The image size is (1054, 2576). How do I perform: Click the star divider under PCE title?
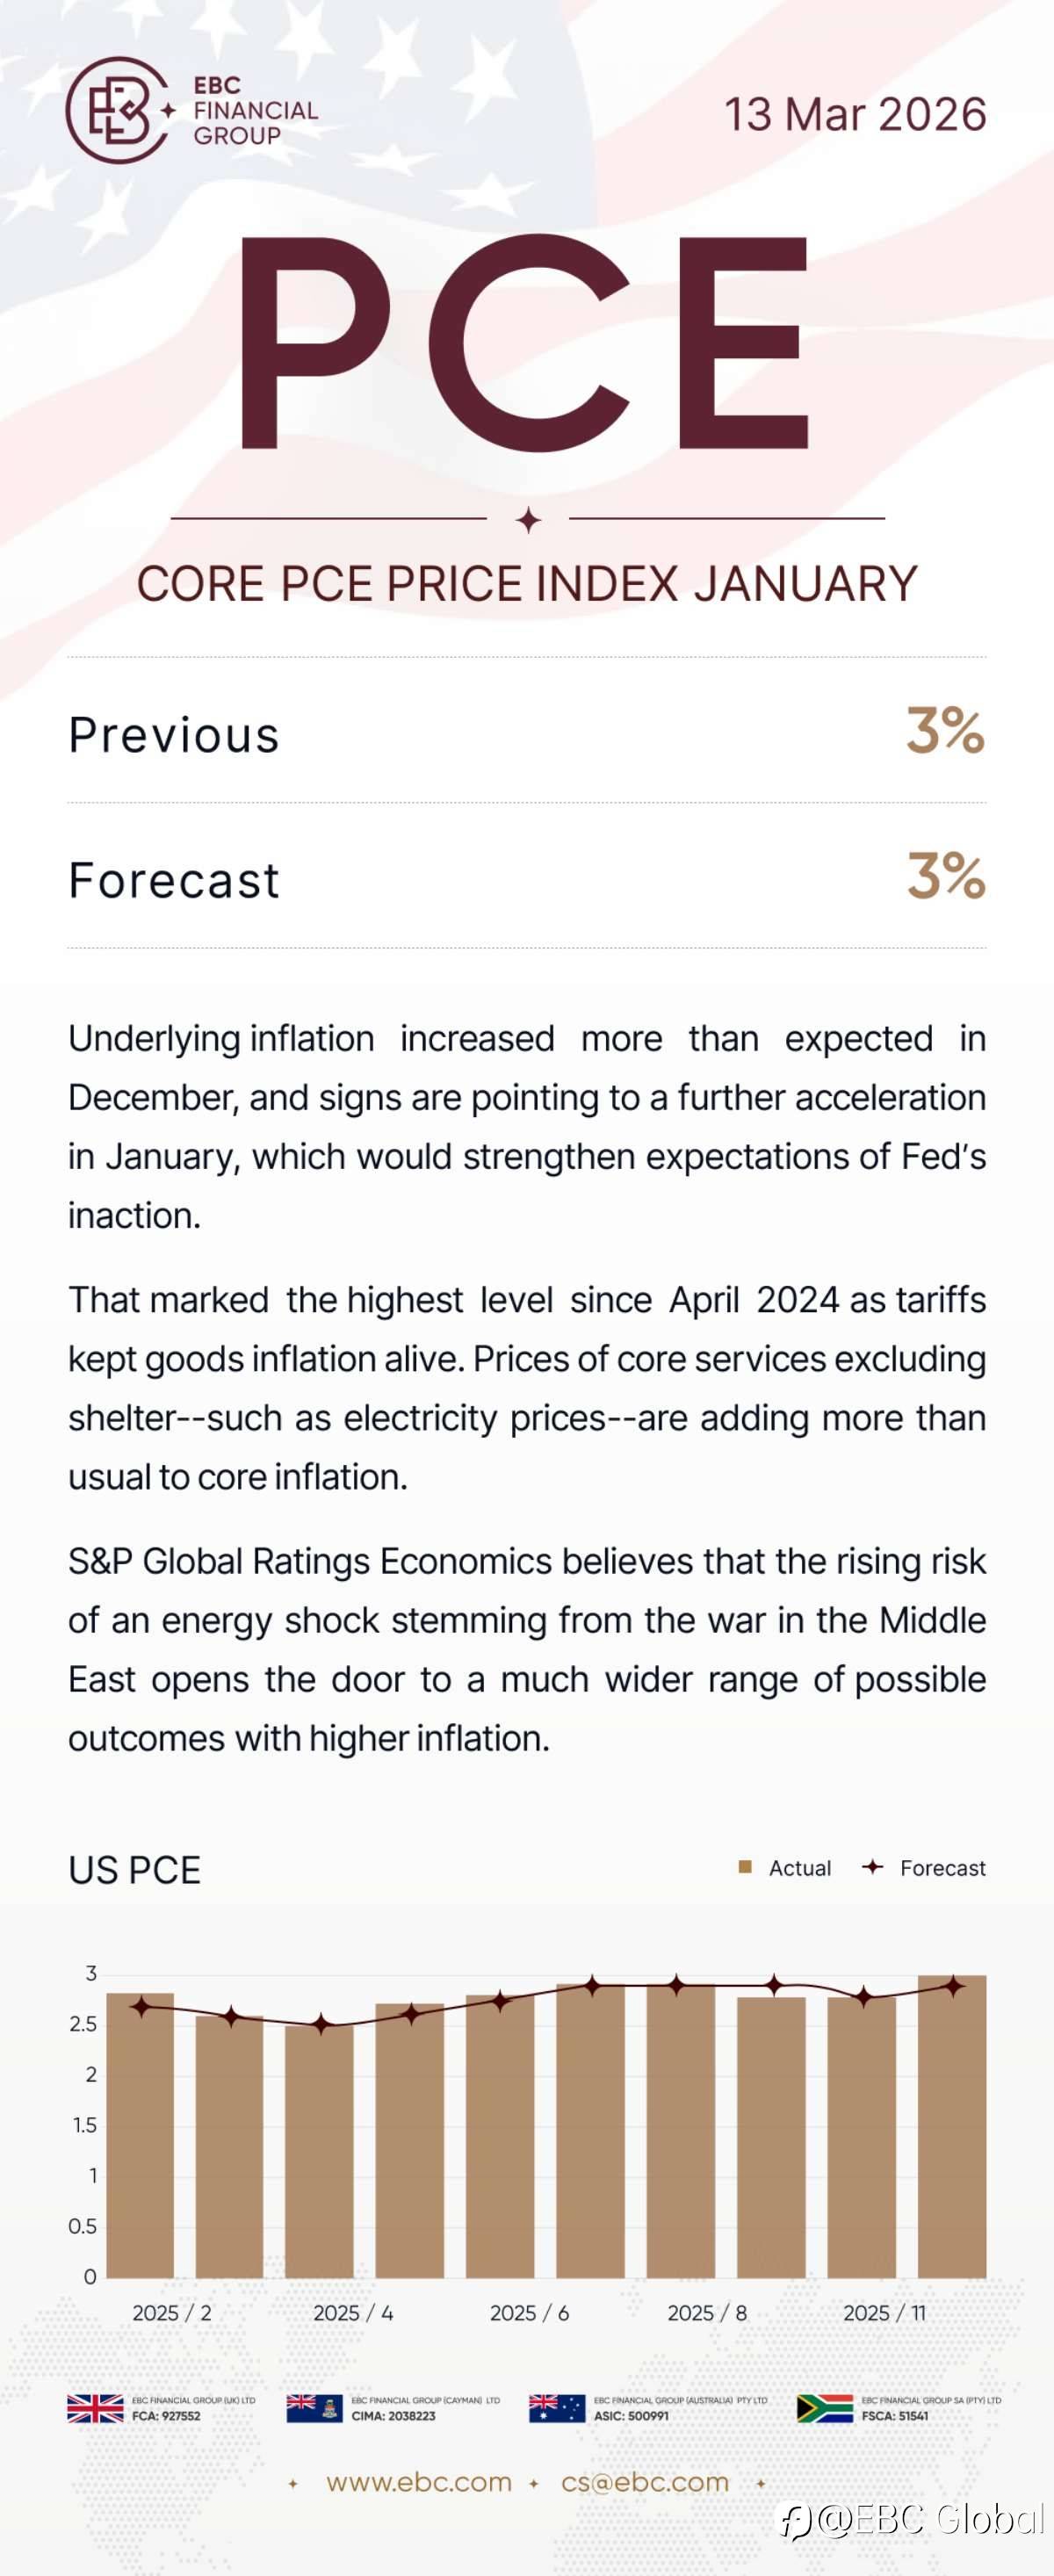click(x=528, y=520)
